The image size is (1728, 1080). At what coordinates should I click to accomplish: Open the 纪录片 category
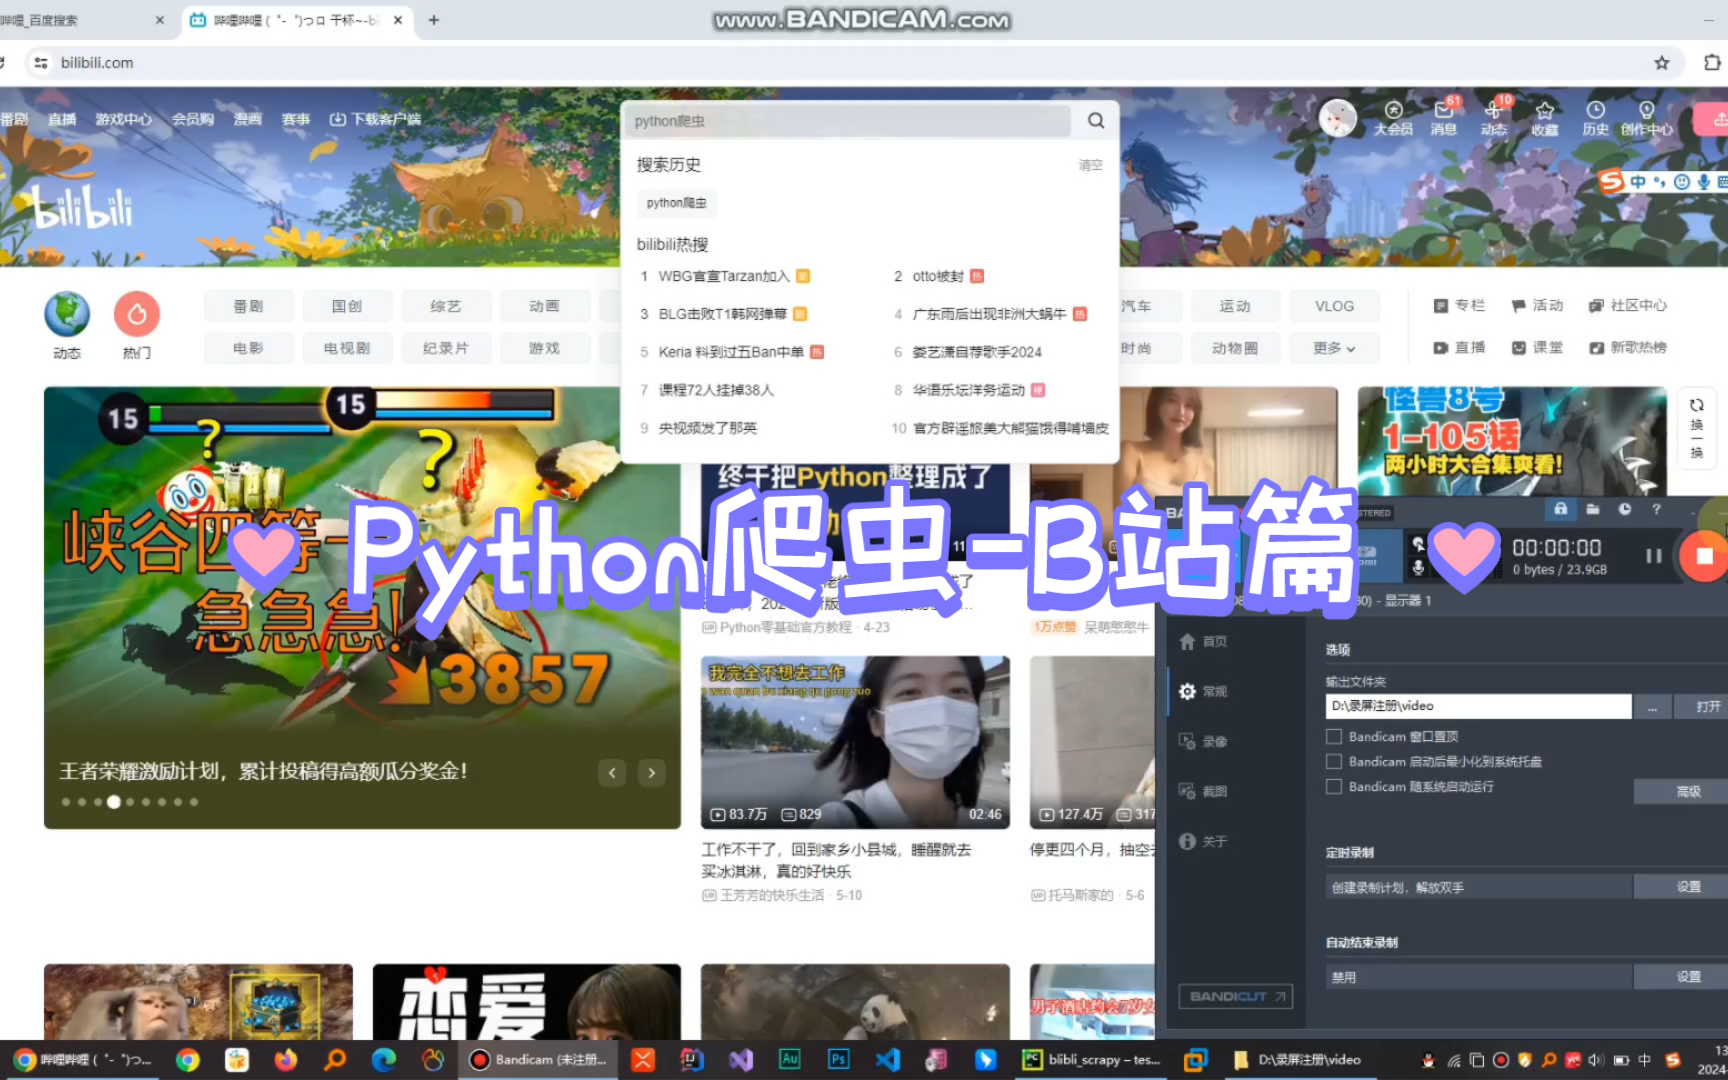click(446, 348)
